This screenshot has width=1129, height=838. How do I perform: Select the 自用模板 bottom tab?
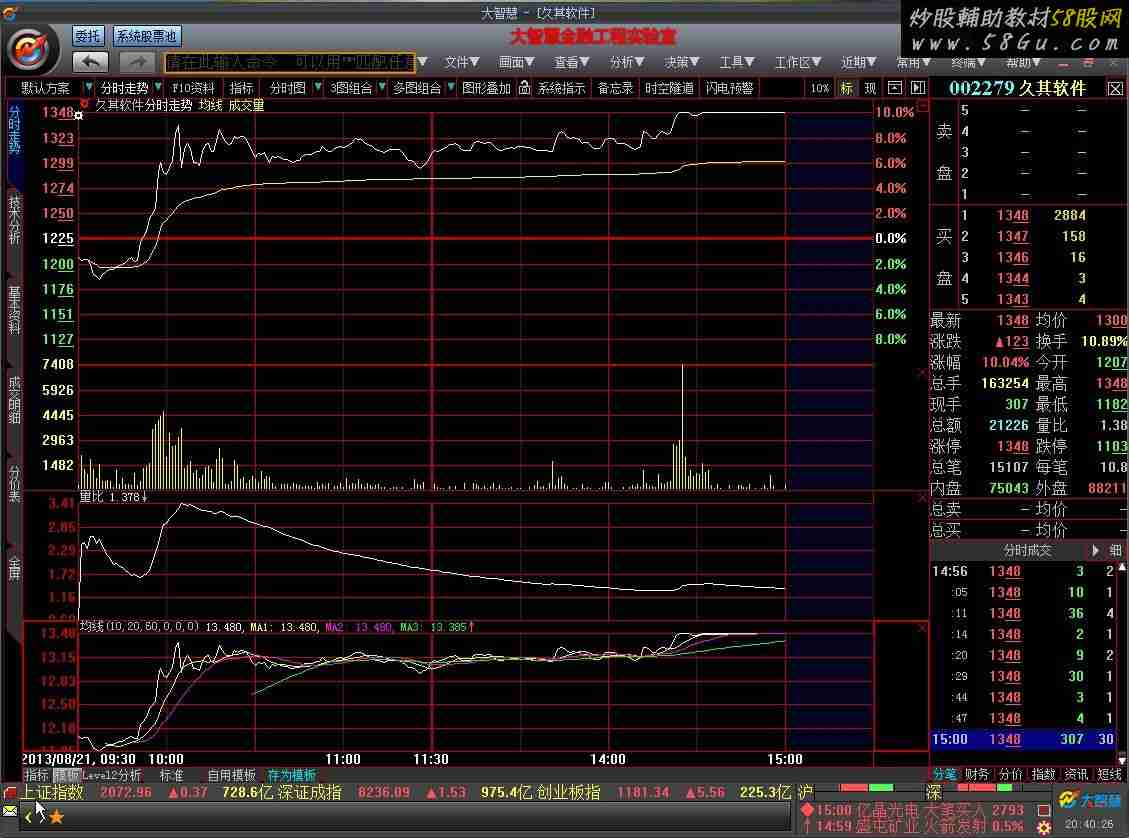pos(231,775)
